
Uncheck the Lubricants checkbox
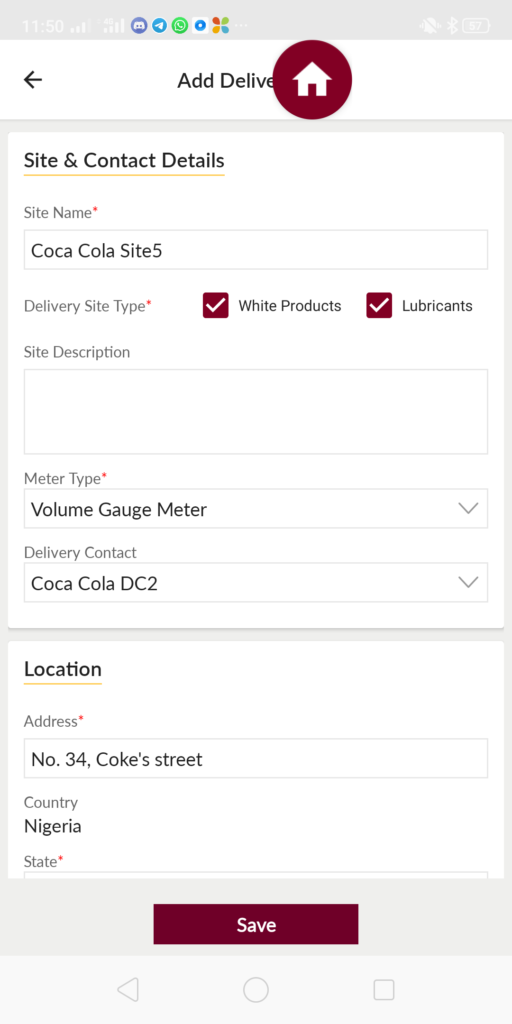(x=379, y=306)
